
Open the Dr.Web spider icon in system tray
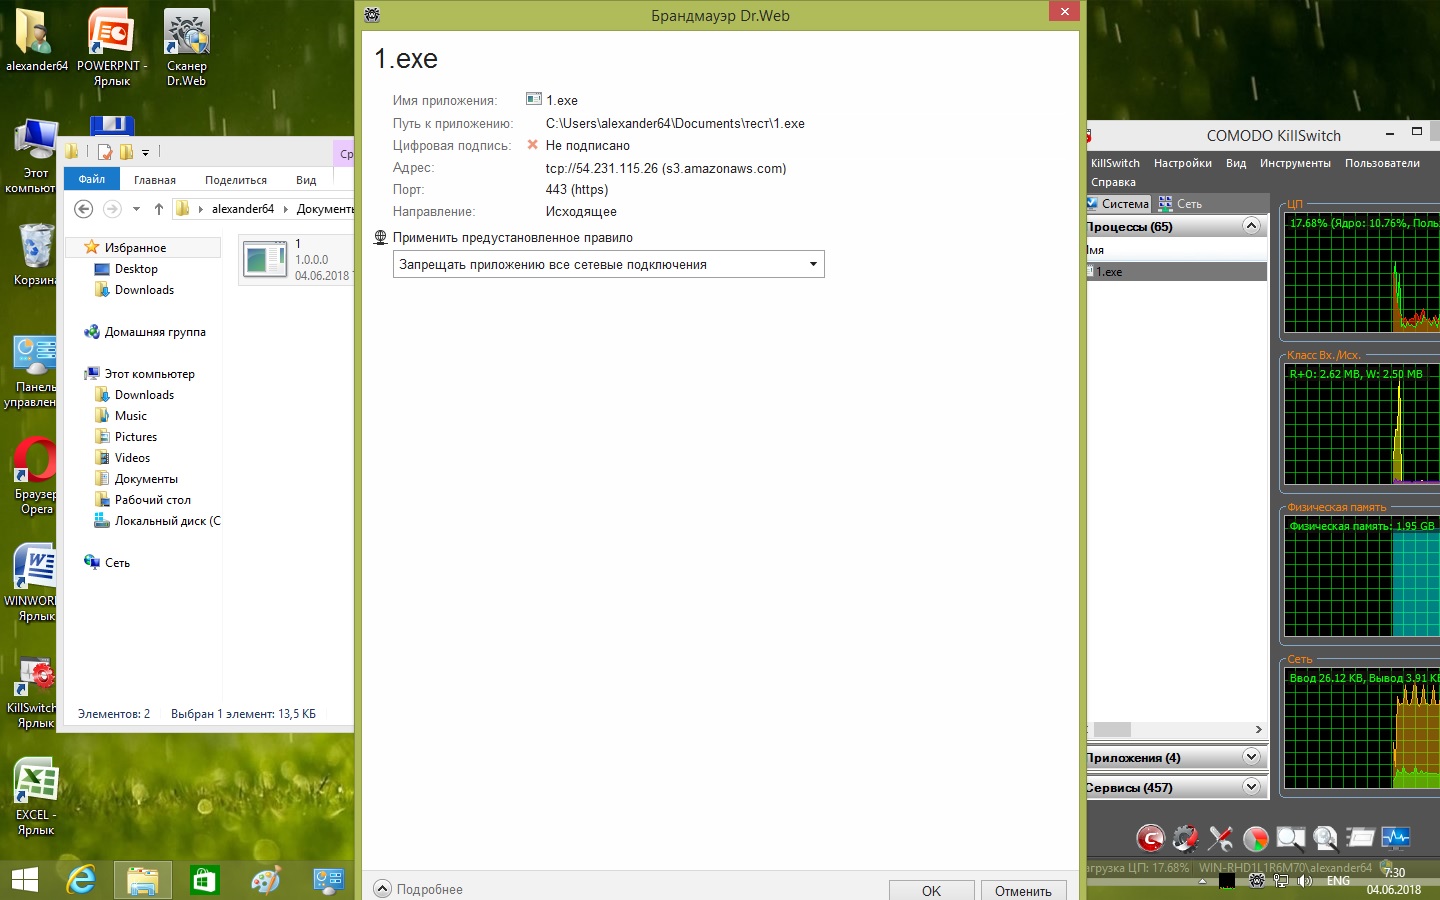pyautogui.click(x=1257, y=881)
